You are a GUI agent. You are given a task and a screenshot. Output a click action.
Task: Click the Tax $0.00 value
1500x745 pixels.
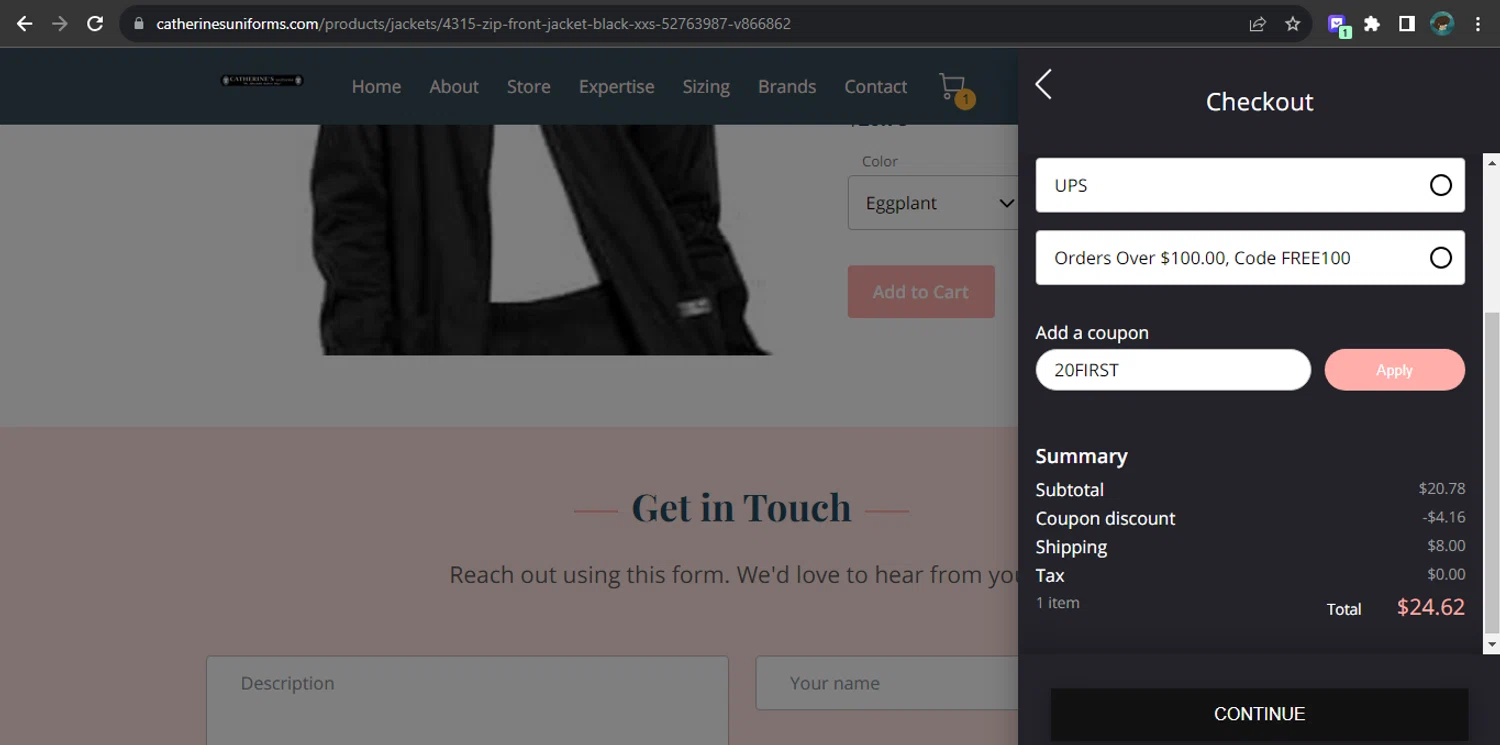click(1446, 574)
